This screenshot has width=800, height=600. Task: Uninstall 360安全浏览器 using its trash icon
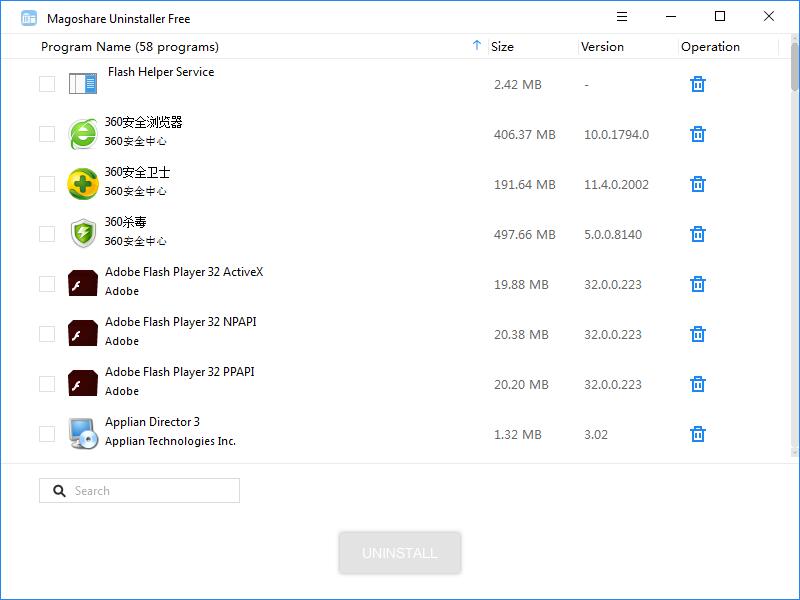(x=697, y=133)
